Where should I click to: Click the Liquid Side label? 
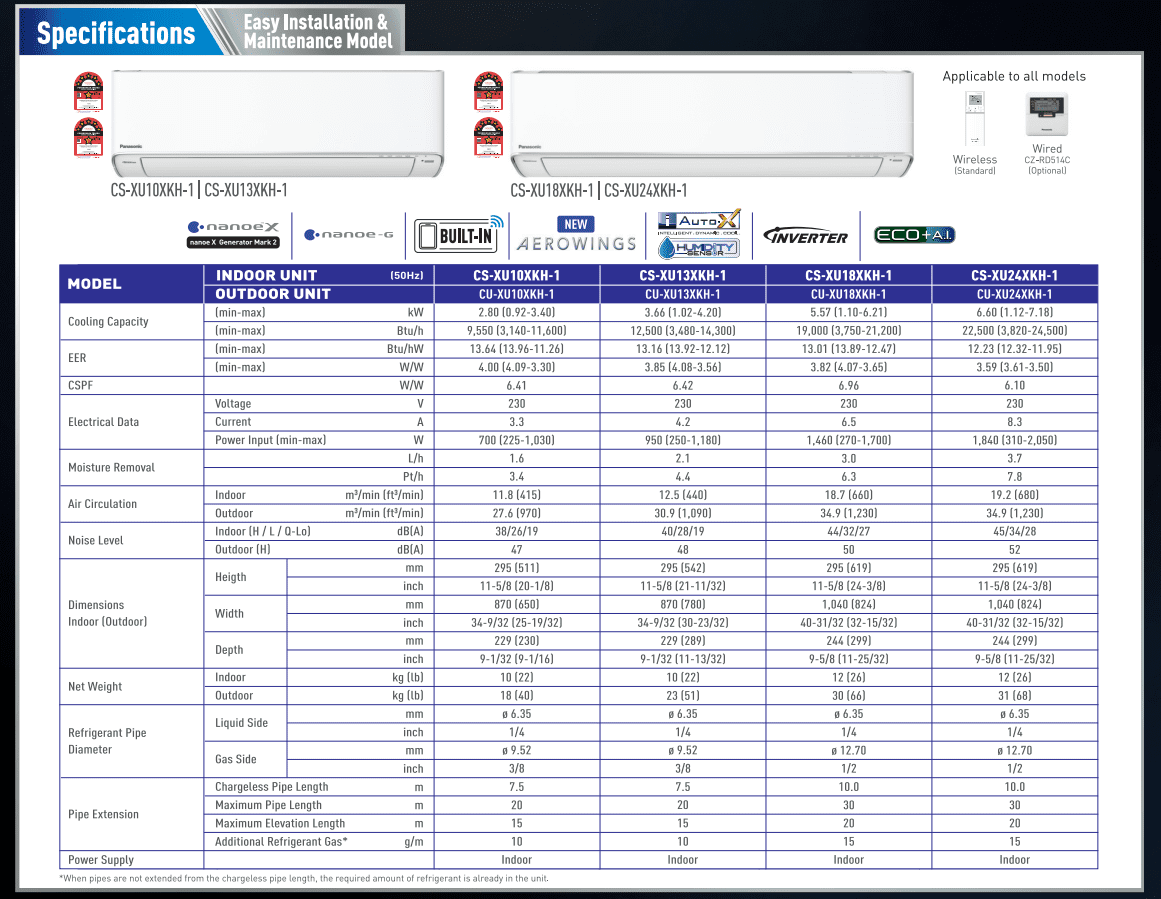(x=241, y=723)
